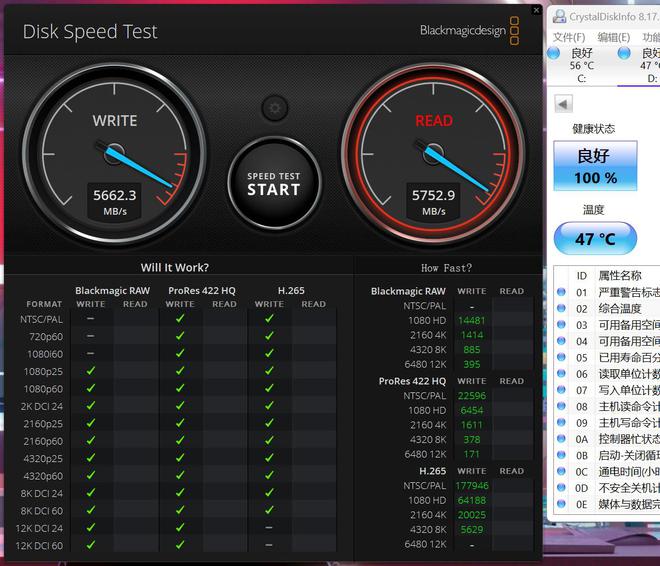Image resolution: width=660 pixels, height=566 pixels.
Task: Select attribute row 0A 控制器忙状态
Action: (607, 439)
